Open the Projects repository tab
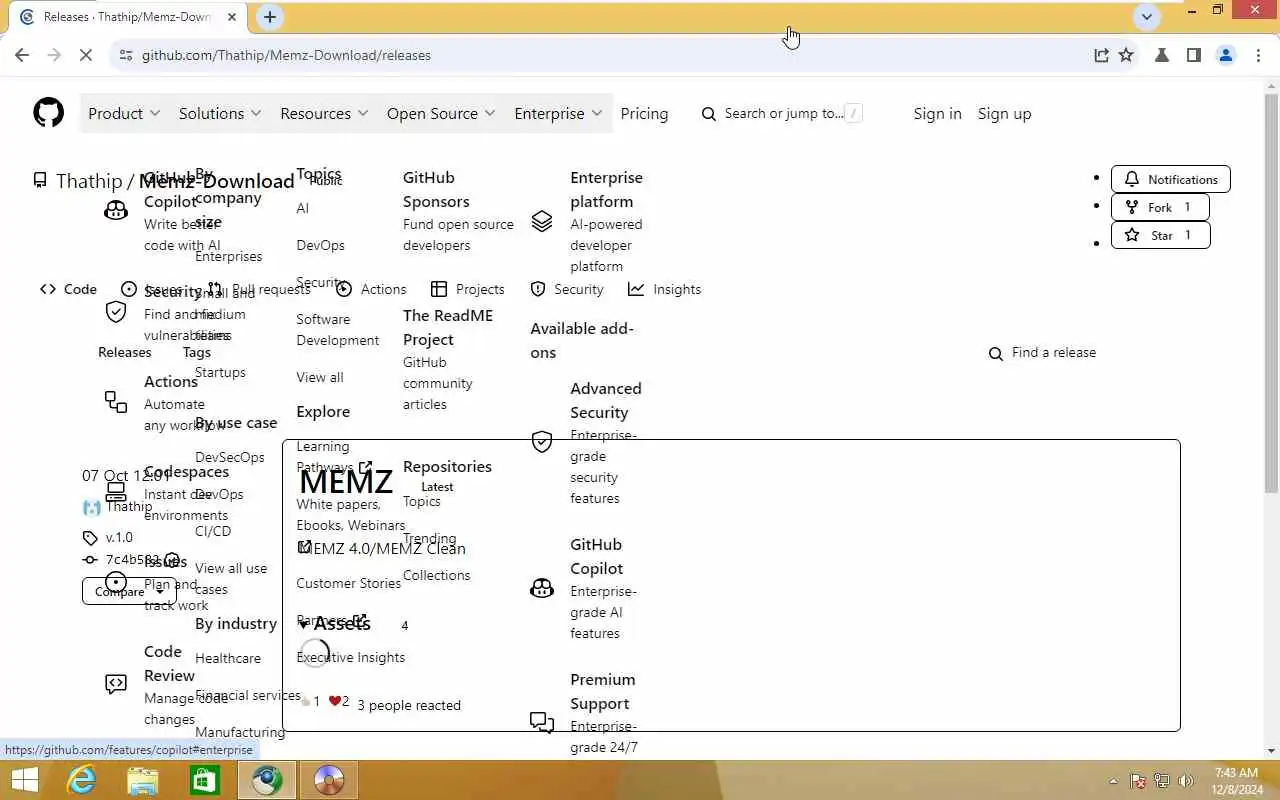Viewport: 1280px width, 800px height. 467,289
